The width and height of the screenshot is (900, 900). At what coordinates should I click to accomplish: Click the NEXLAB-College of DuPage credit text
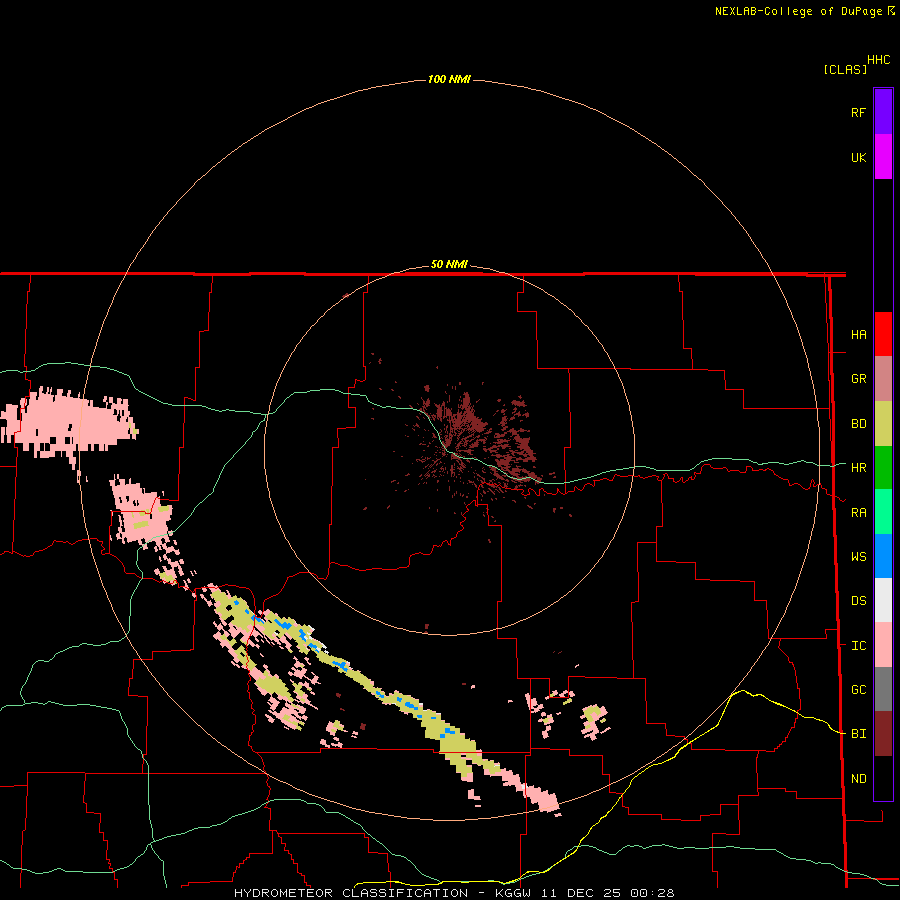click(798, 11)
